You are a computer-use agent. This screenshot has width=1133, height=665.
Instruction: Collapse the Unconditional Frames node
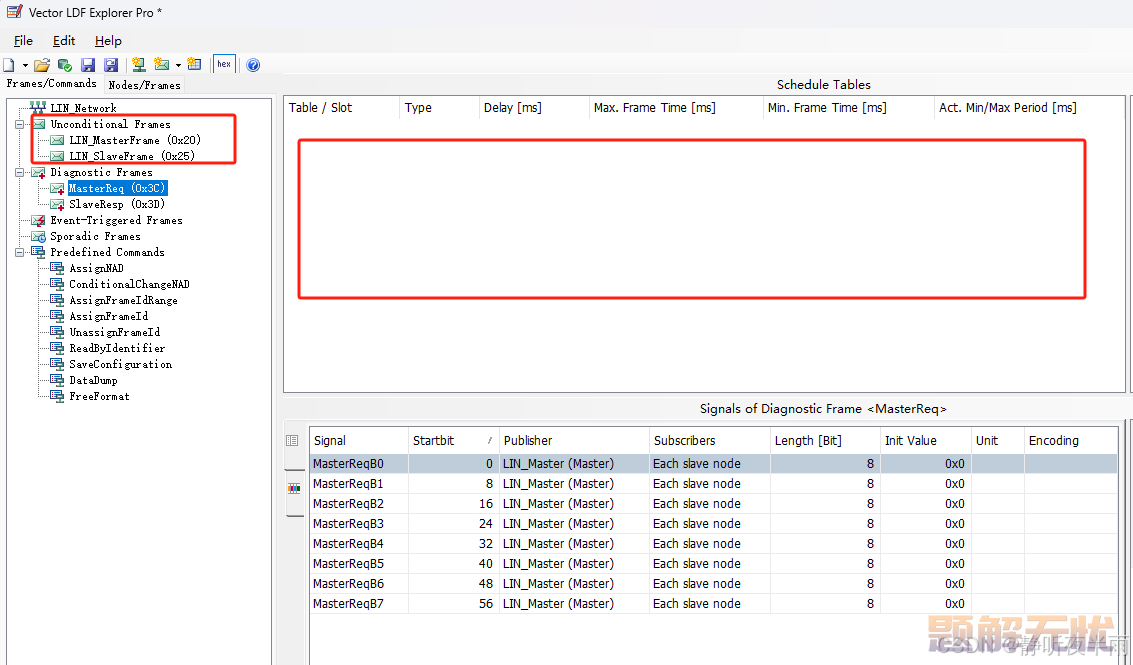tap(20, 124)
